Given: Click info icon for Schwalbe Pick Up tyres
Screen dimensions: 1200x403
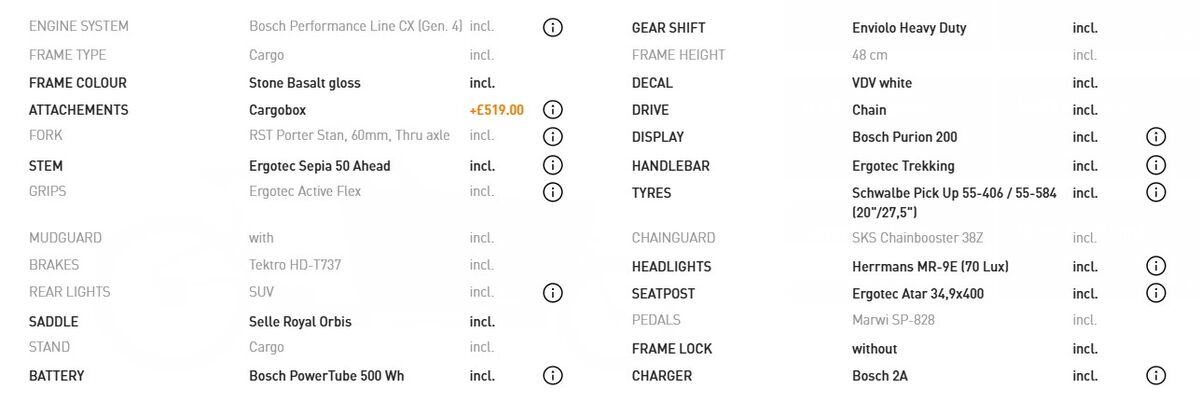Looking at the screenshot, I should click(x=1156, y=192).
